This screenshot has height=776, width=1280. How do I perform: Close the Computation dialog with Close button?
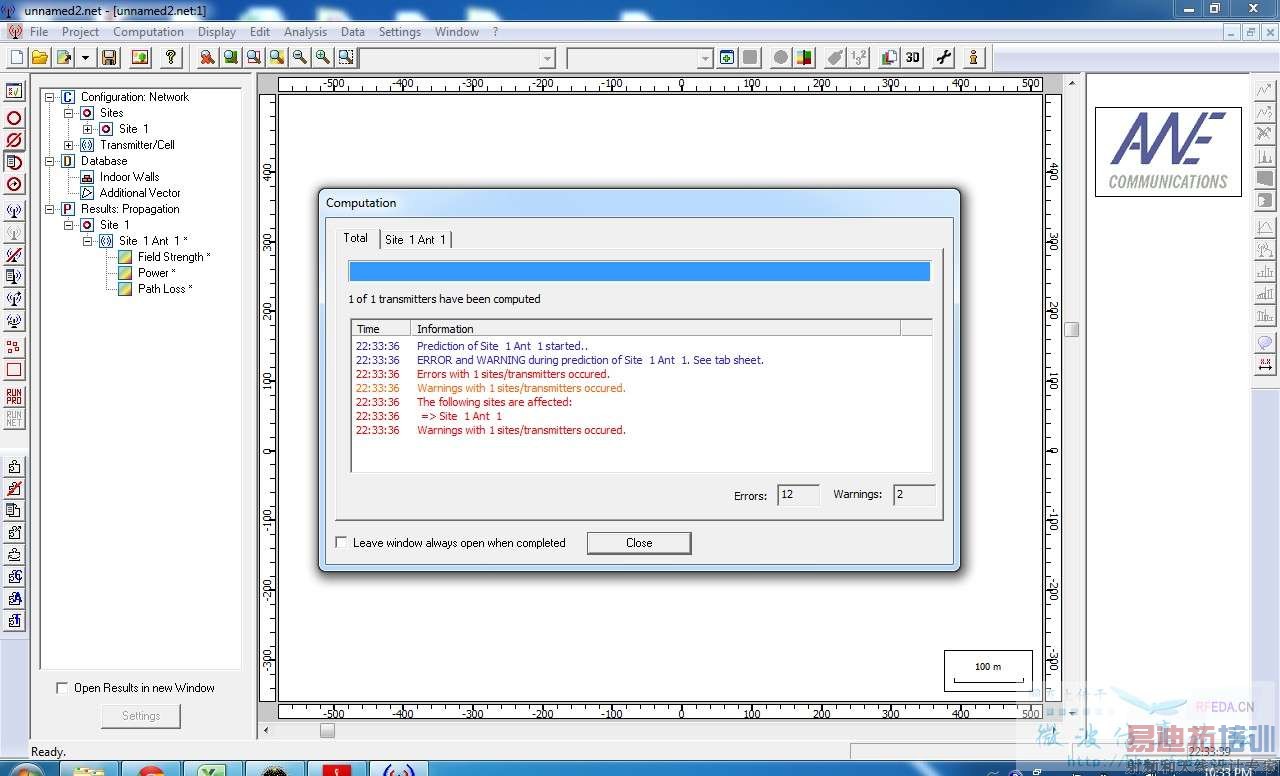tap(639, 543)
